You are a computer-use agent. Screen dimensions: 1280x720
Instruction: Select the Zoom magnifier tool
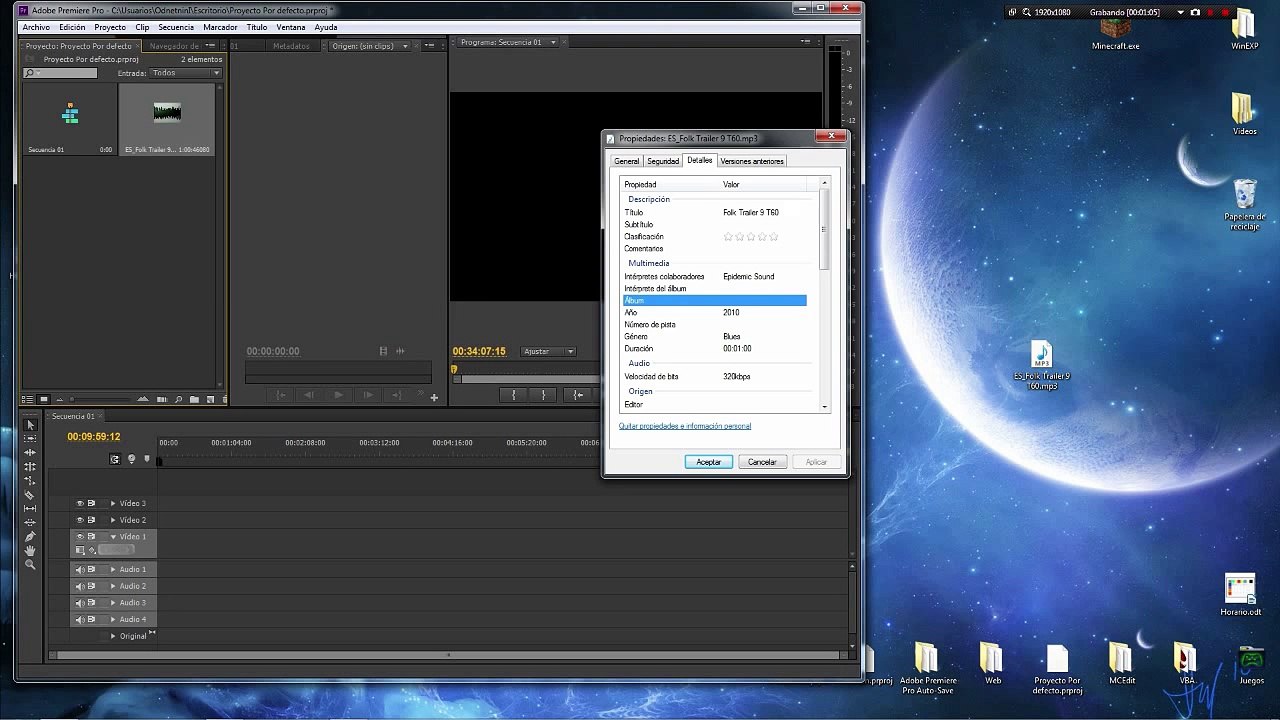[30, 564]
